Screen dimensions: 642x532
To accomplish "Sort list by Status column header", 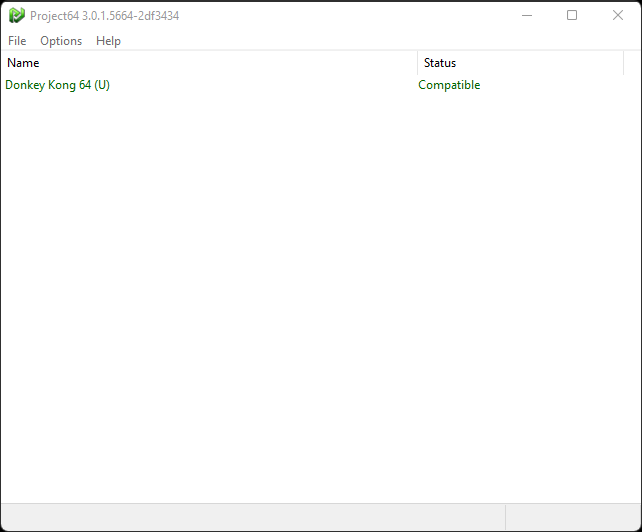I will coord(520,63).
